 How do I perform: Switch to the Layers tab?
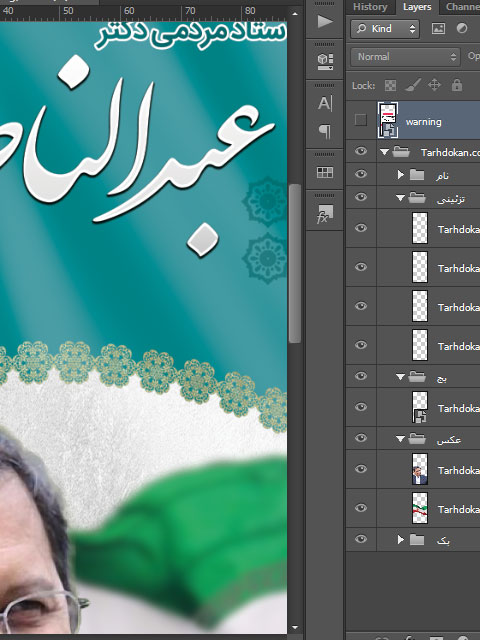[x=417, y=7]
